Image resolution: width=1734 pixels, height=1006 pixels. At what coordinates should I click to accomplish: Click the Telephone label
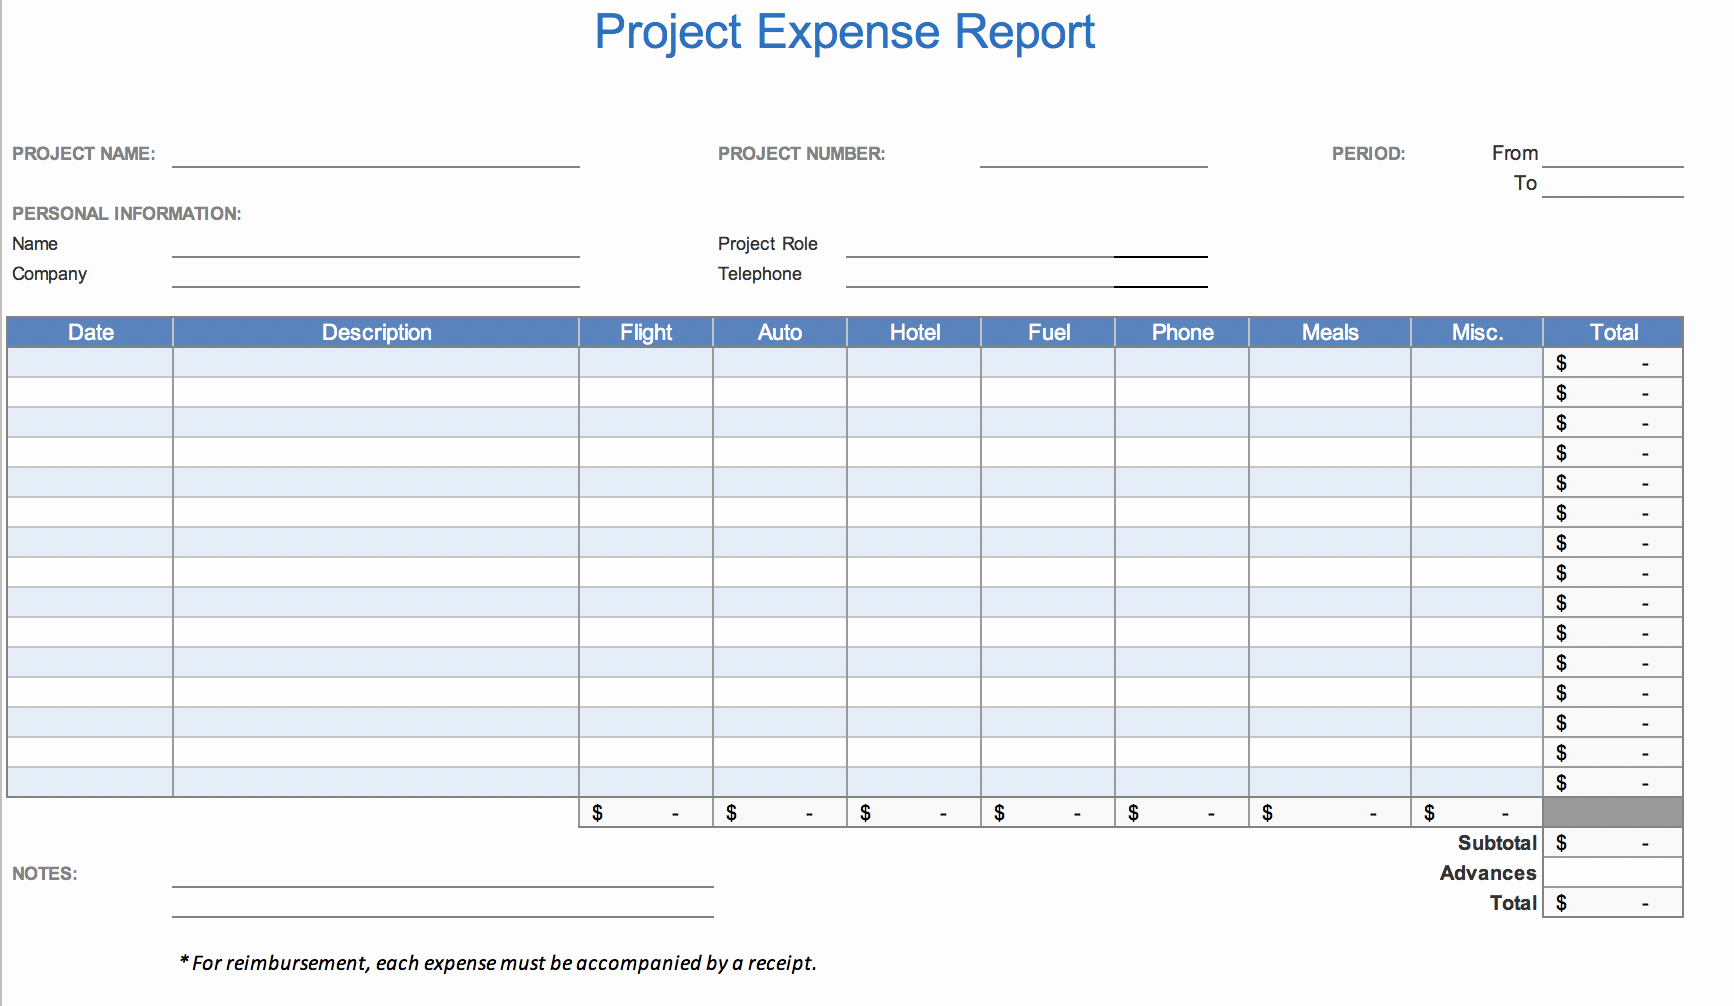click(760, 274)
